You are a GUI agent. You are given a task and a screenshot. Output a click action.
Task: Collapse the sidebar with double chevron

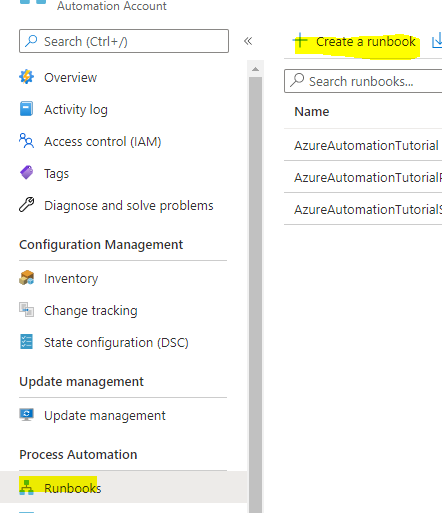point(248,41)
